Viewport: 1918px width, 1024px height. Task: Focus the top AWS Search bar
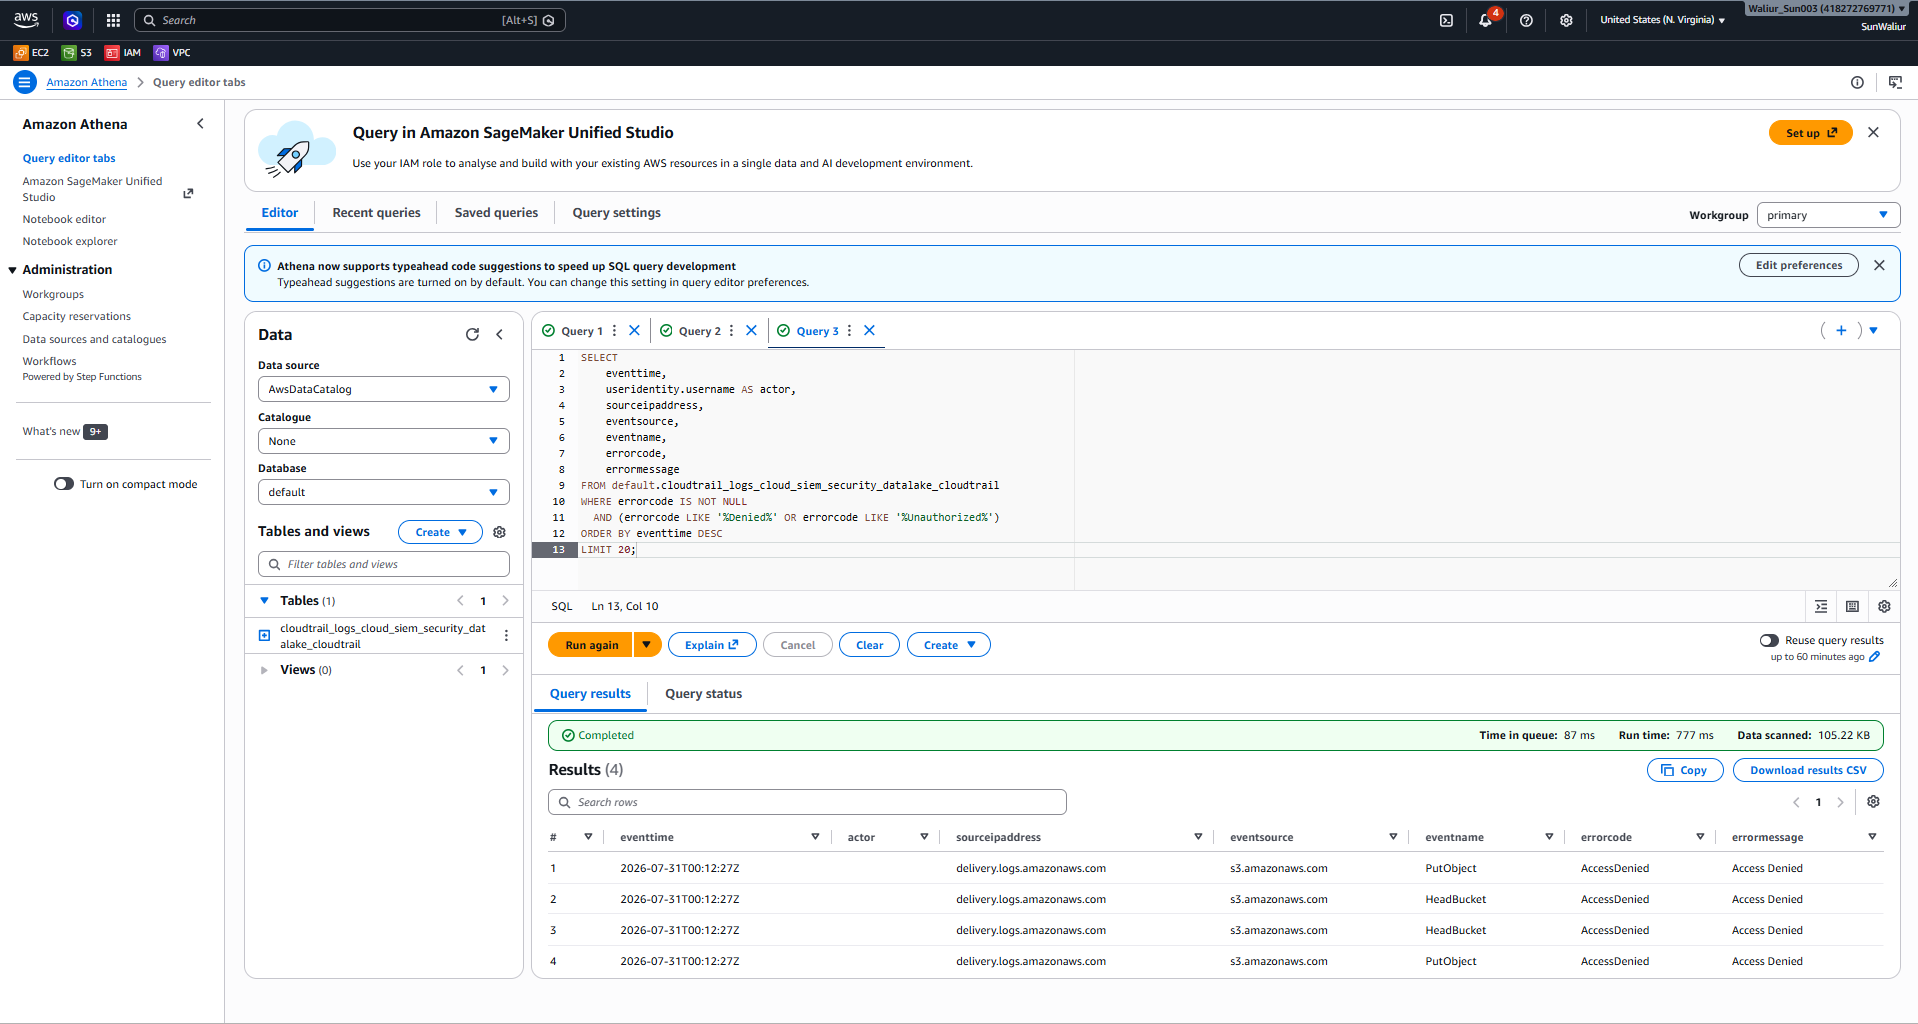349,20
